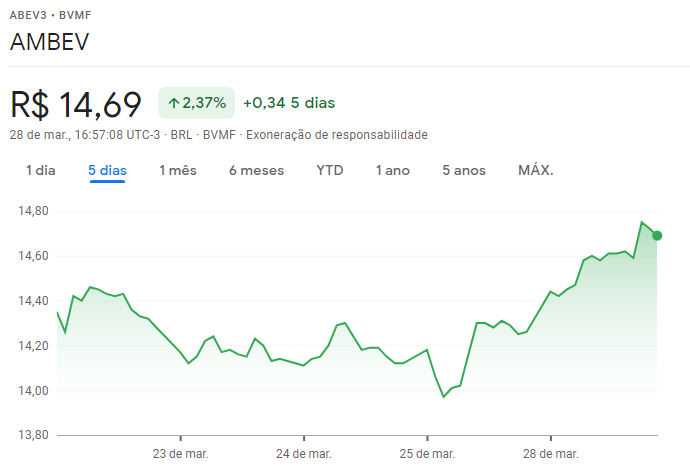Switch chart to 1 mês range
The width and height of the screenshot is (690, 470).
[178, 170]
